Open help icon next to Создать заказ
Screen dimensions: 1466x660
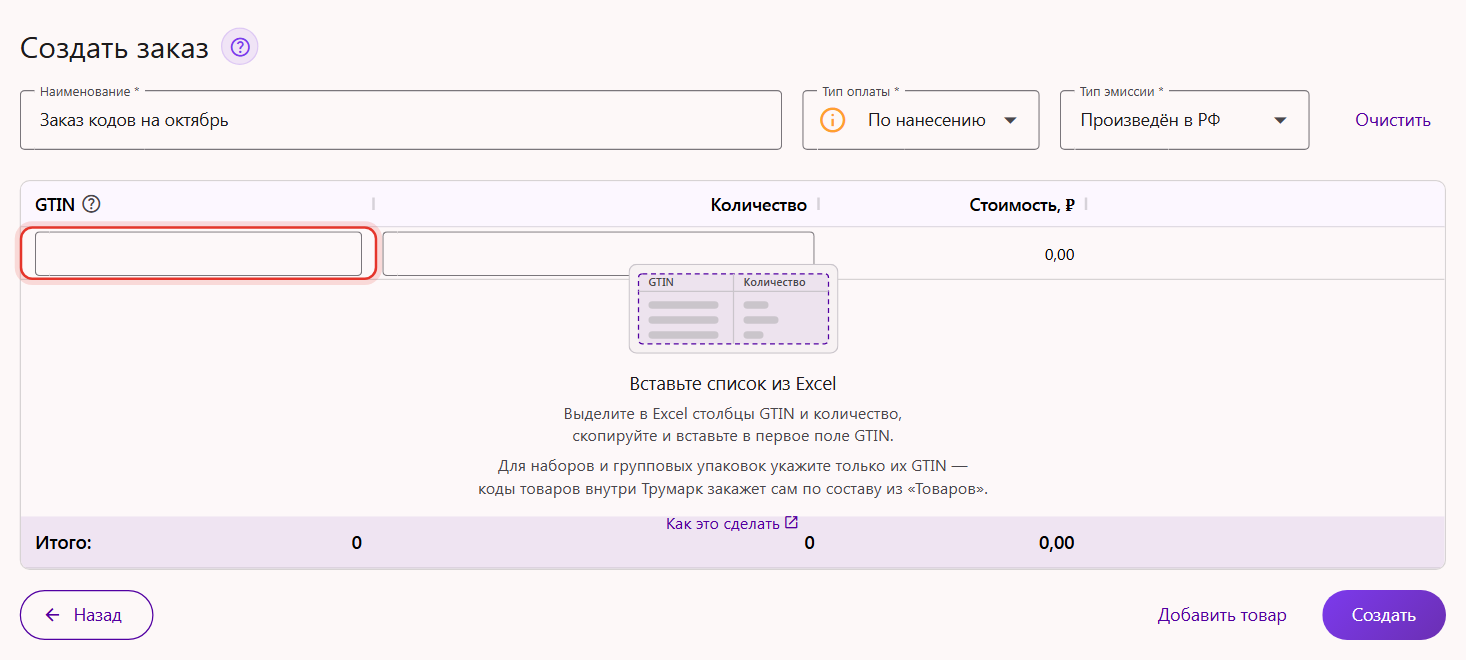click(x=240, y=47)
